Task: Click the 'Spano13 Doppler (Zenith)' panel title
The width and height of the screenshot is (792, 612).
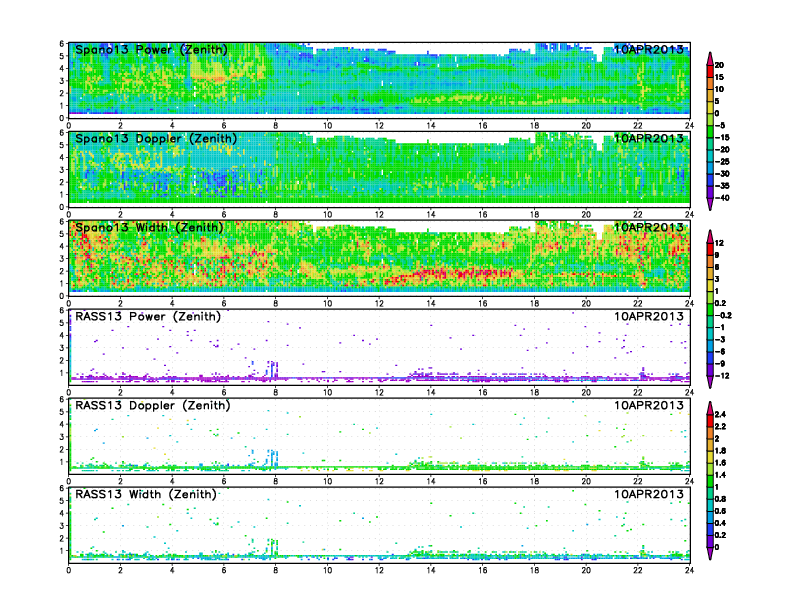Action: (x=156, y=139)
